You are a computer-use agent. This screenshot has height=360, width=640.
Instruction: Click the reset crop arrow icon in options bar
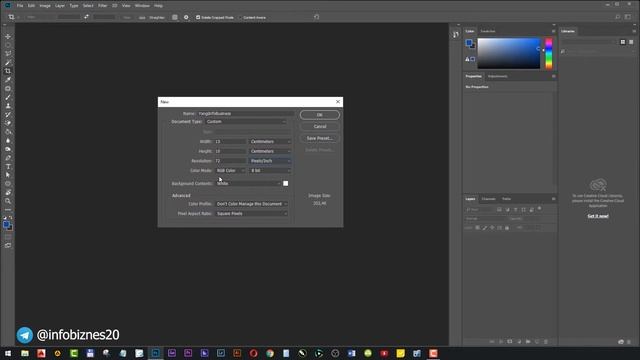(316, 17)
